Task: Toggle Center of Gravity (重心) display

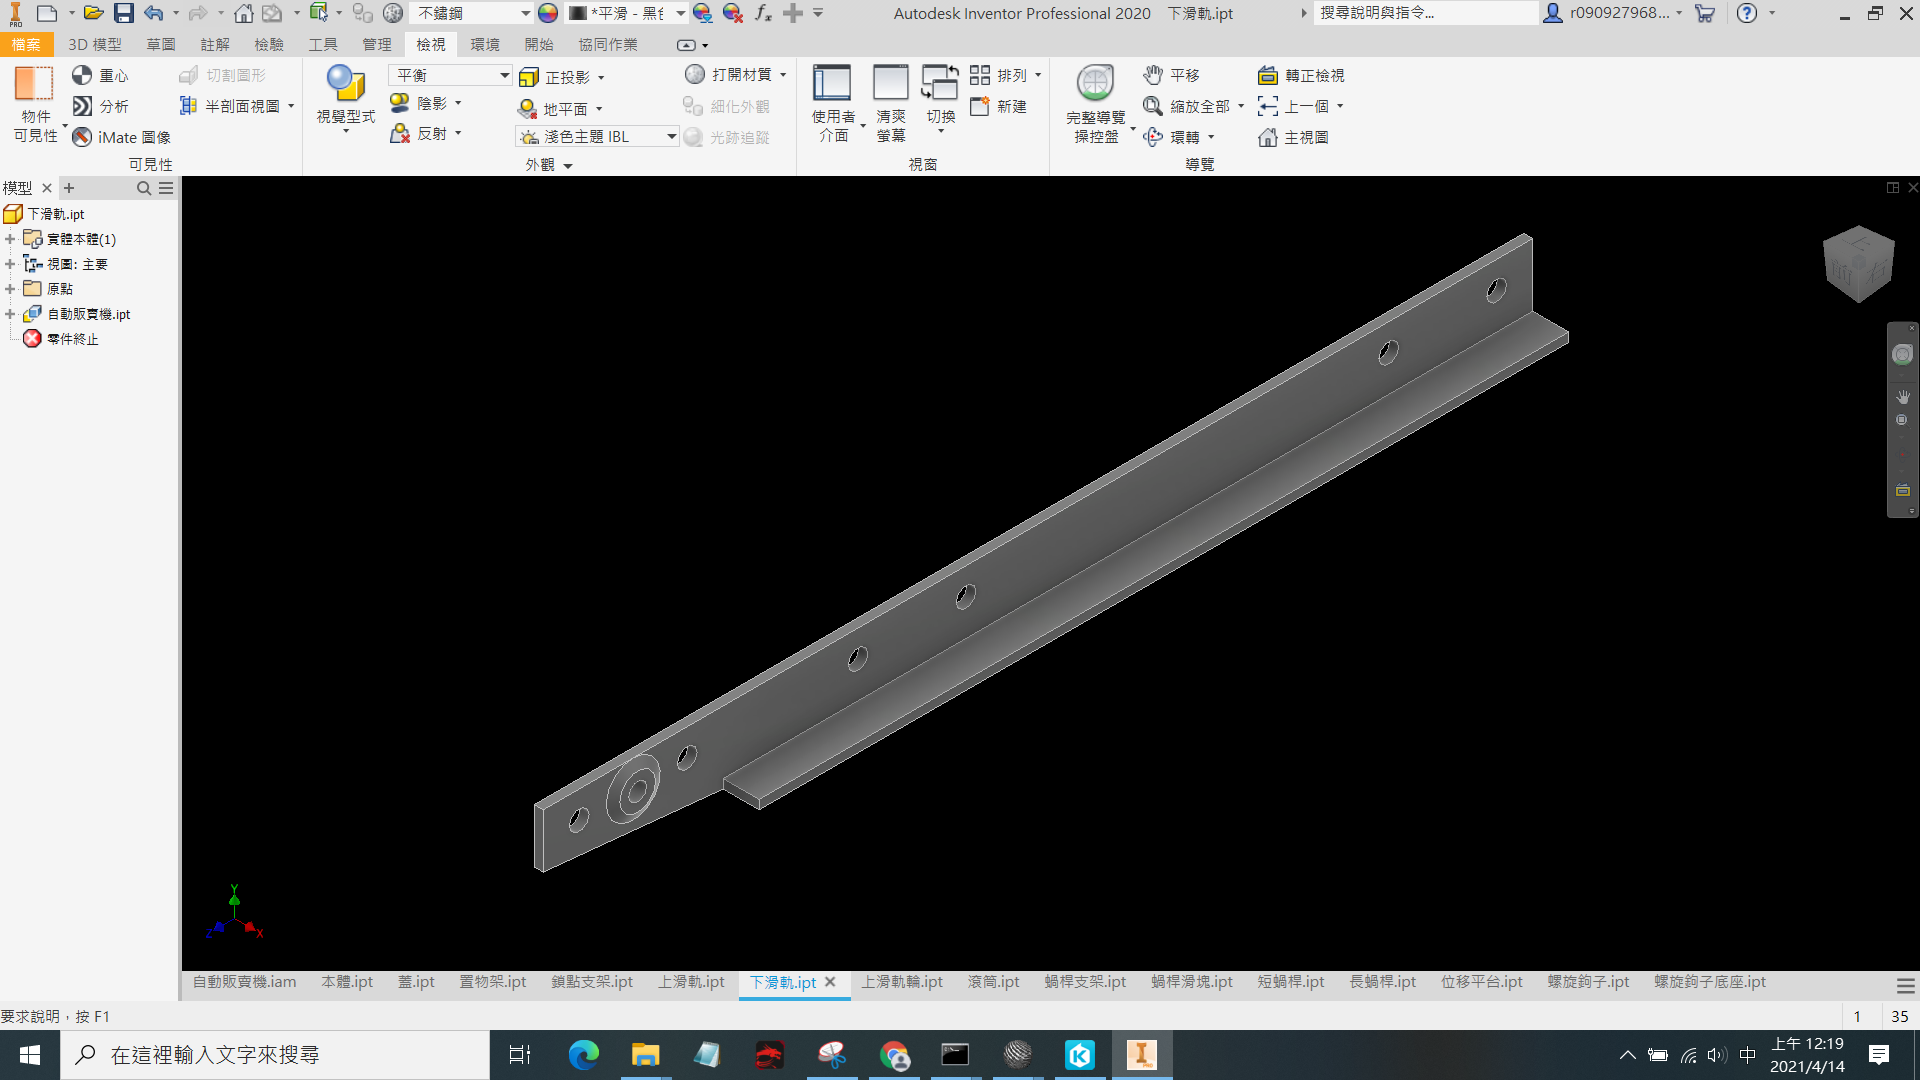Action: [100, 76]
